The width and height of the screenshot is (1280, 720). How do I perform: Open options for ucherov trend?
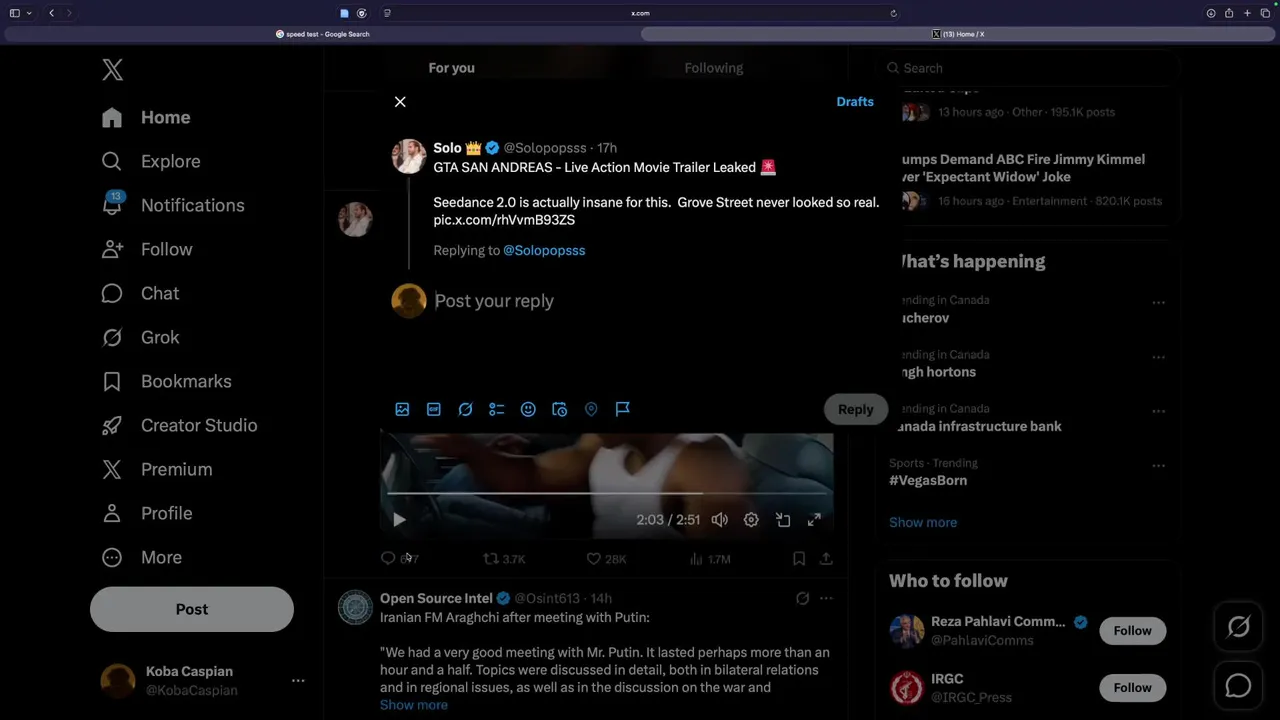point(1158,302)
